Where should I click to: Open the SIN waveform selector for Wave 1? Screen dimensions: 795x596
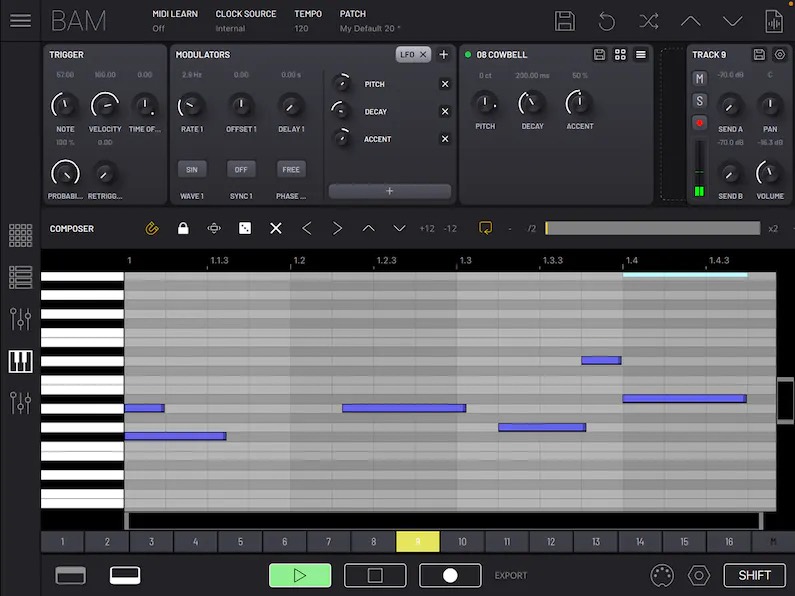tap(191, 169)
